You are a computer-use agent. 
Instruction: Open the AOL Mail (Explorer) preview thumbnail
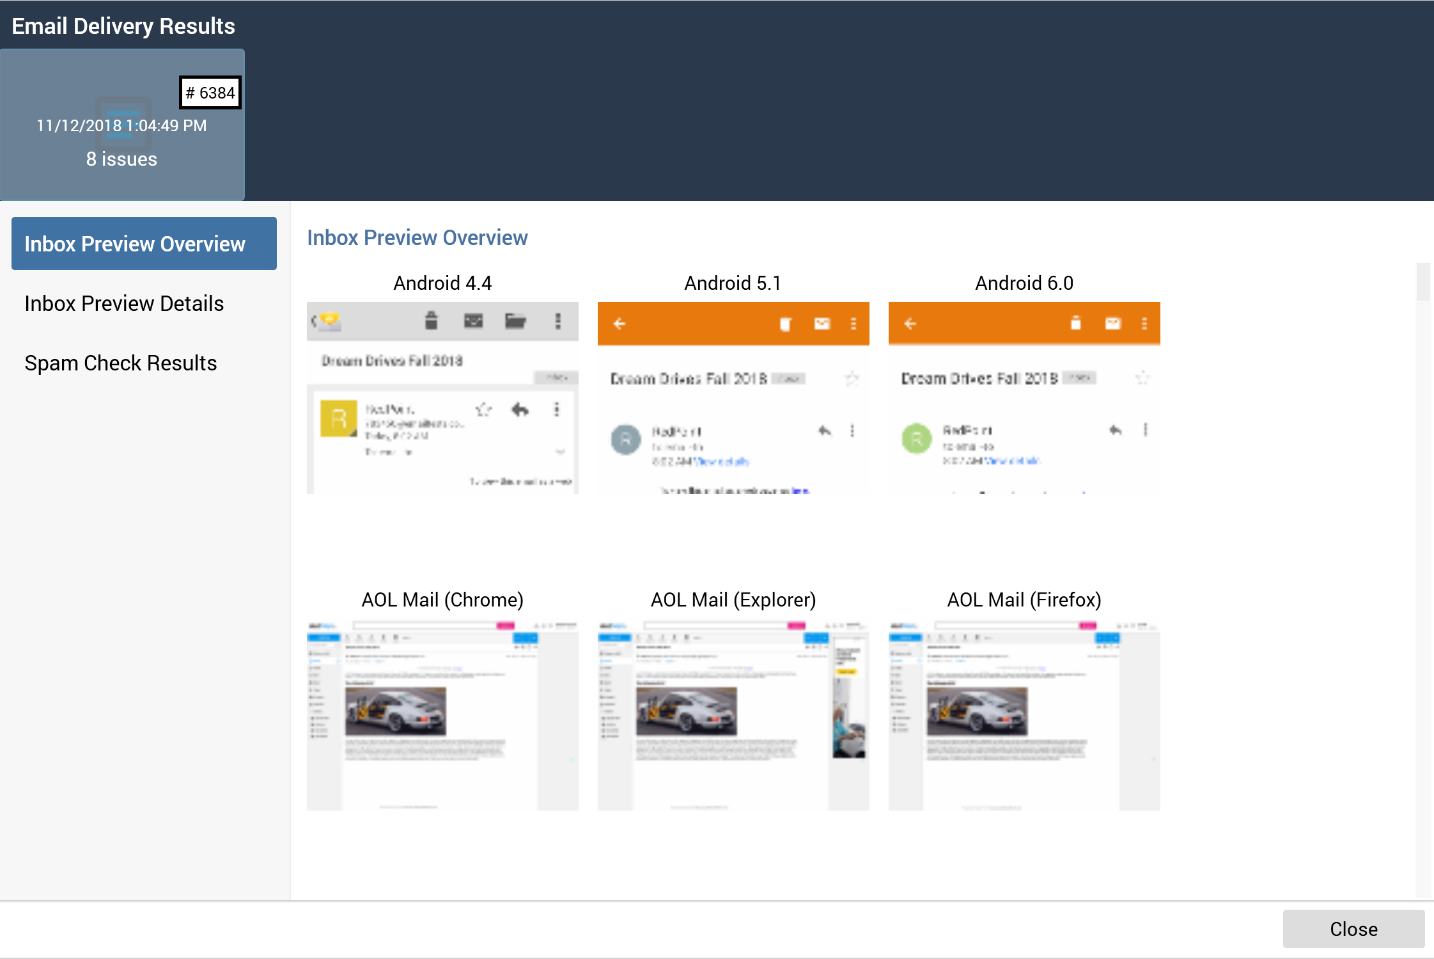pos(733,715)
